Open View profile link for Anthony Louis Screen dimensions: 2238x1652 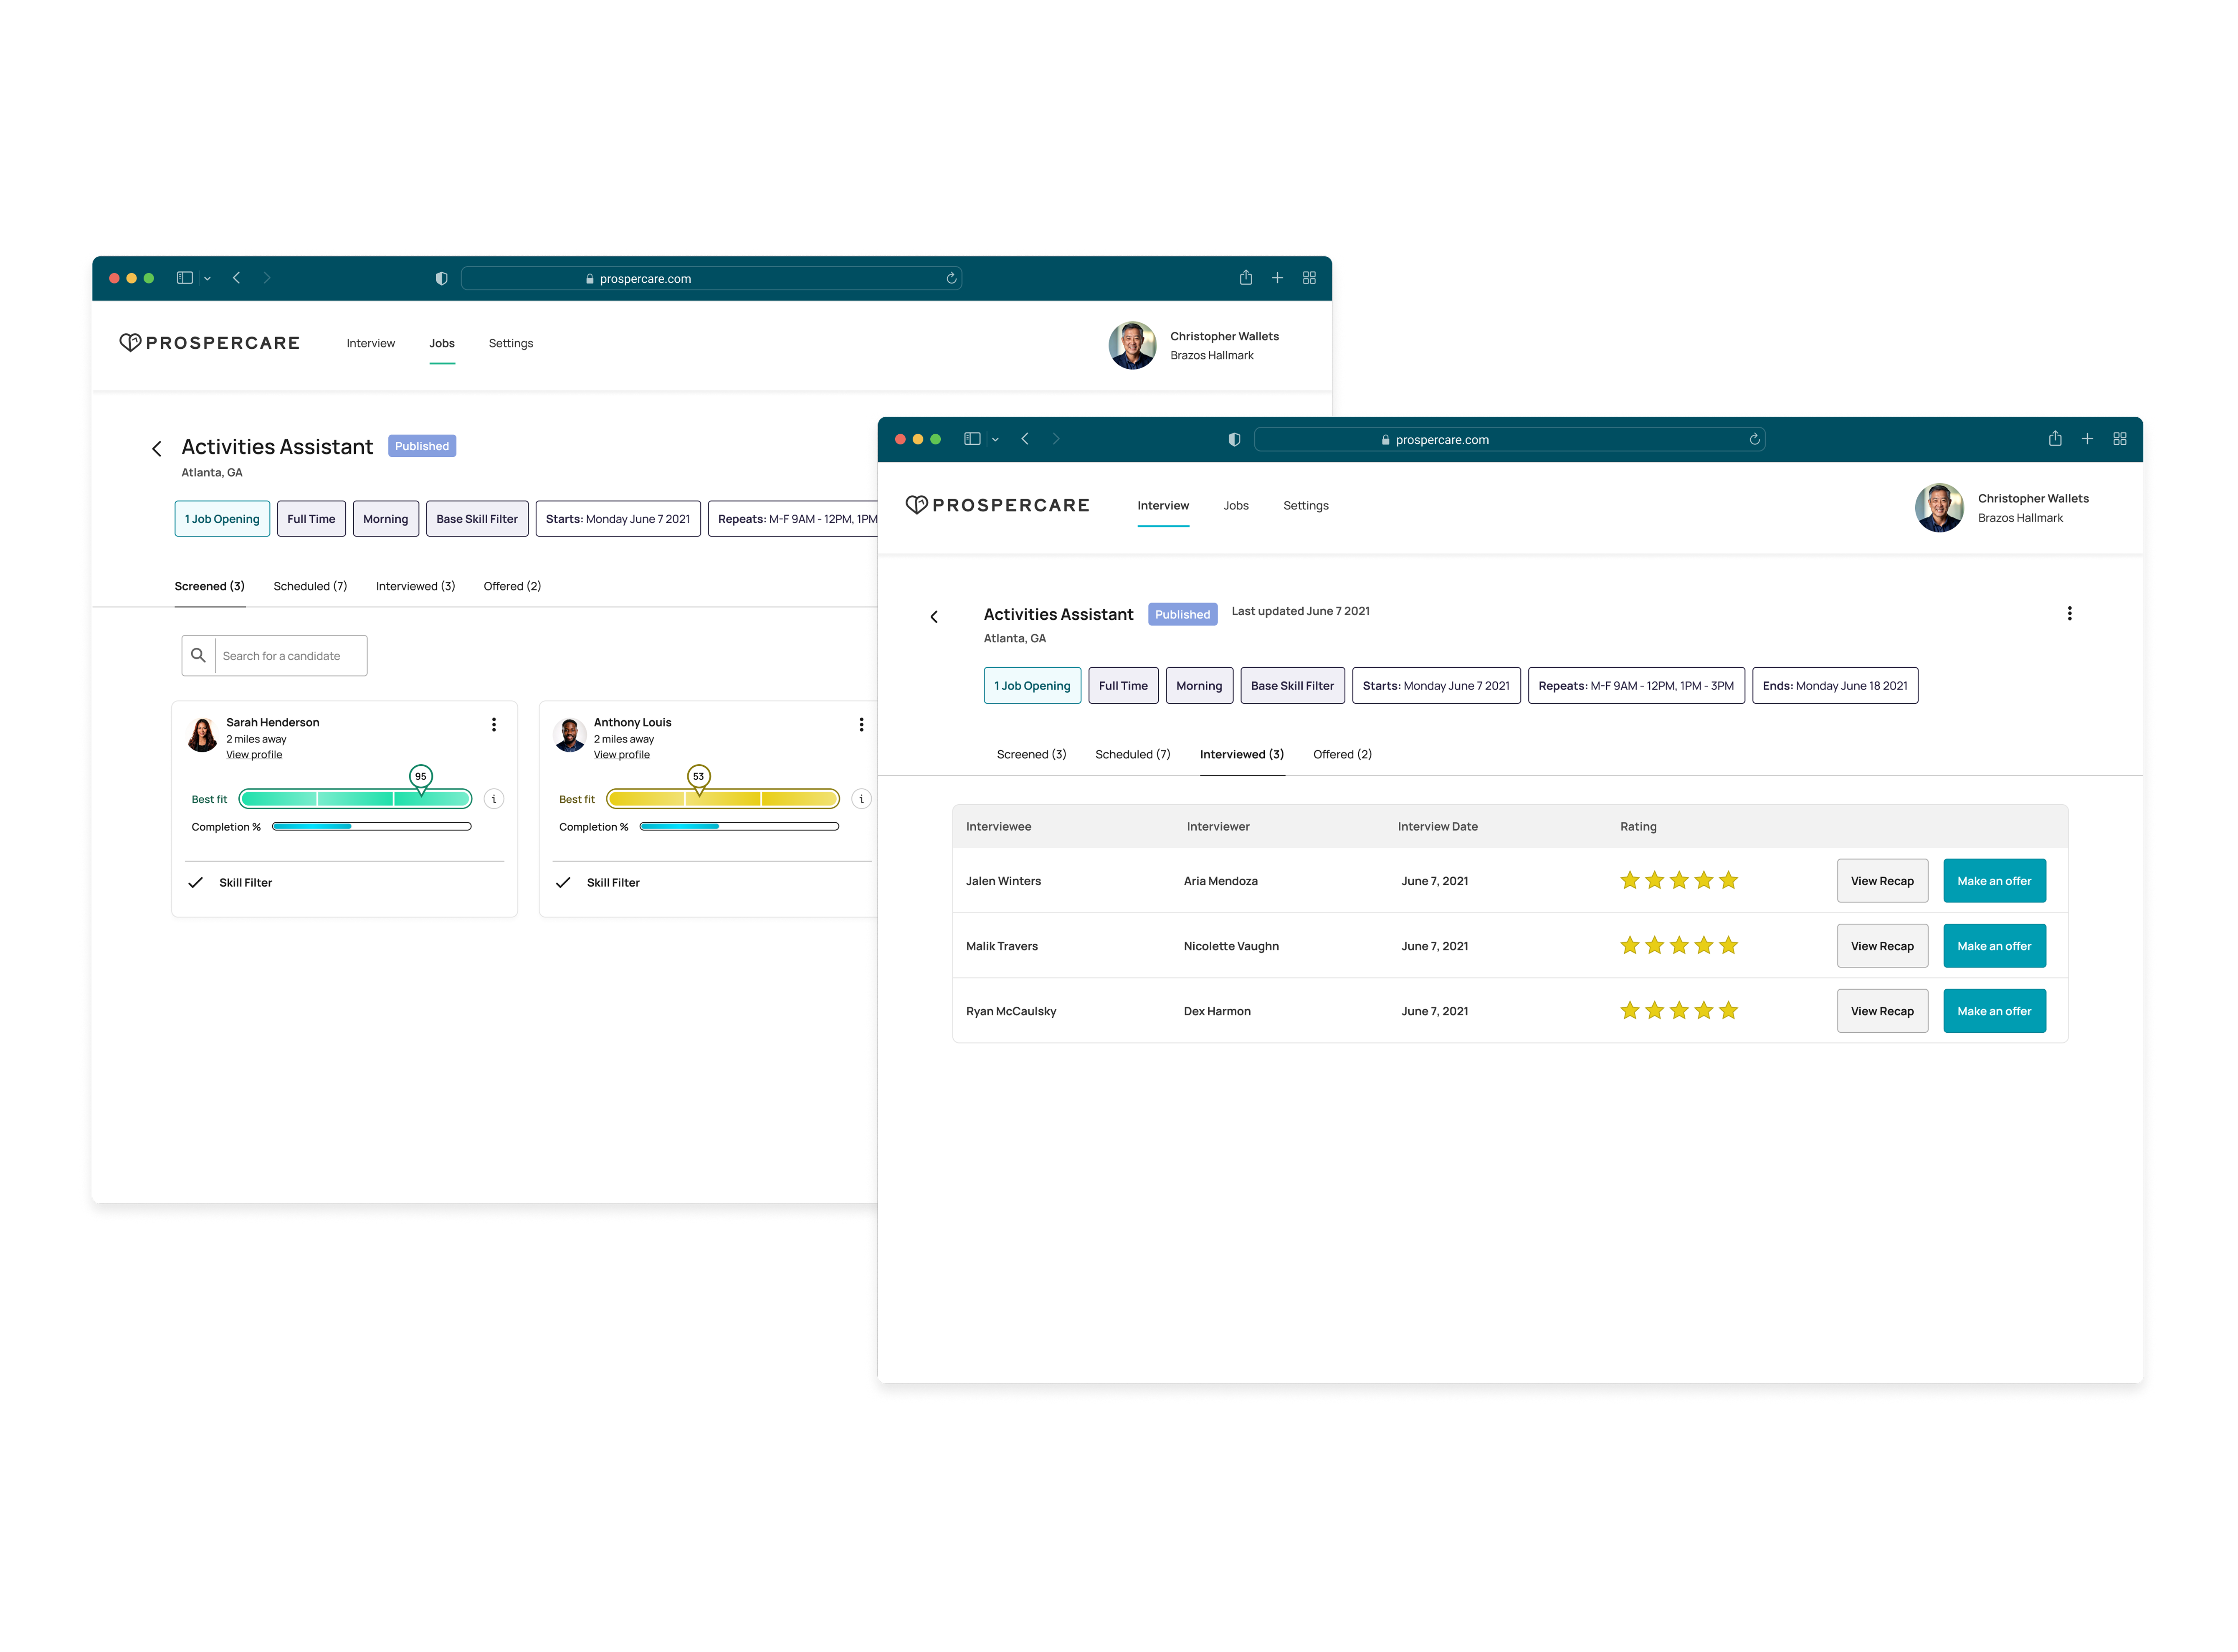click(622, 755)
